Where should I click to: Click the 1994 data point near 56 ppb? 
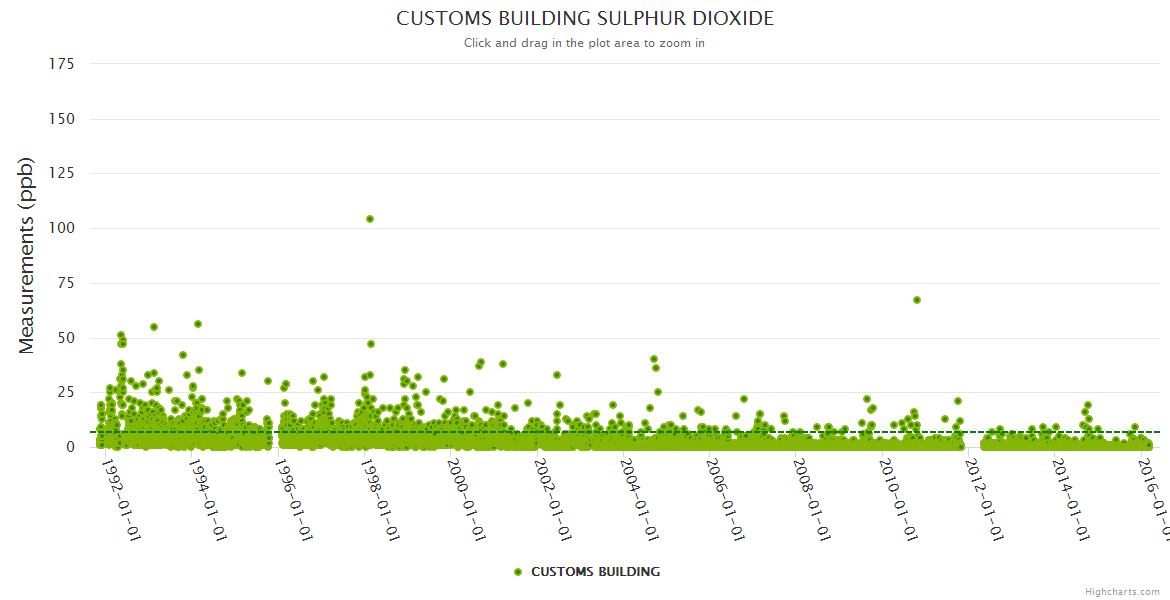pyautogui.click(x=198, y=324)
